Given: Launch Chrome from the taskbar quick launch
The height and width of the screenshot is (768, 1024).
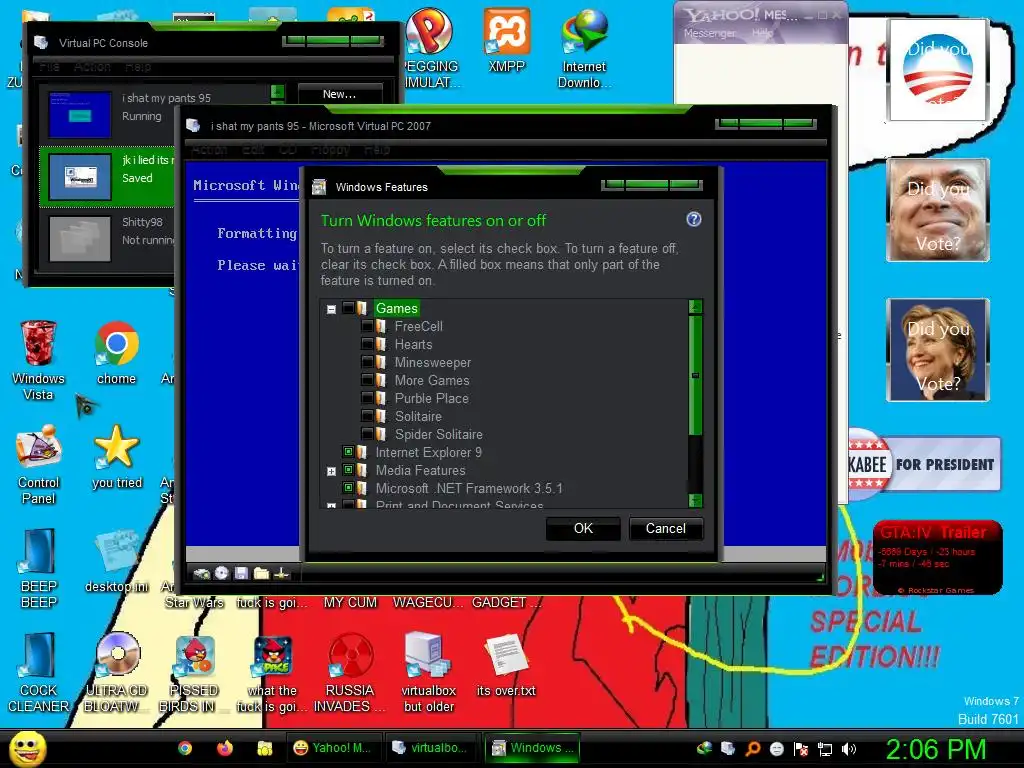Looking at the screenshot, I should pyautogui.click(x=185, y=748).
